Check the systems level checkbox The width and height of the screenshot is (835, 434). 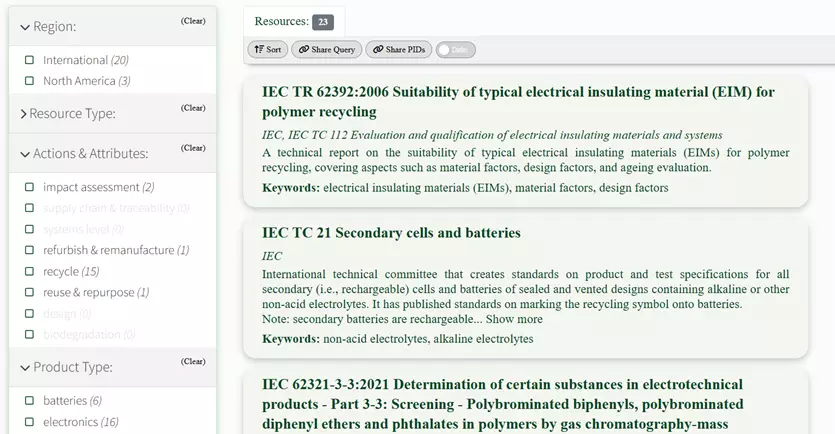(29, 230)
